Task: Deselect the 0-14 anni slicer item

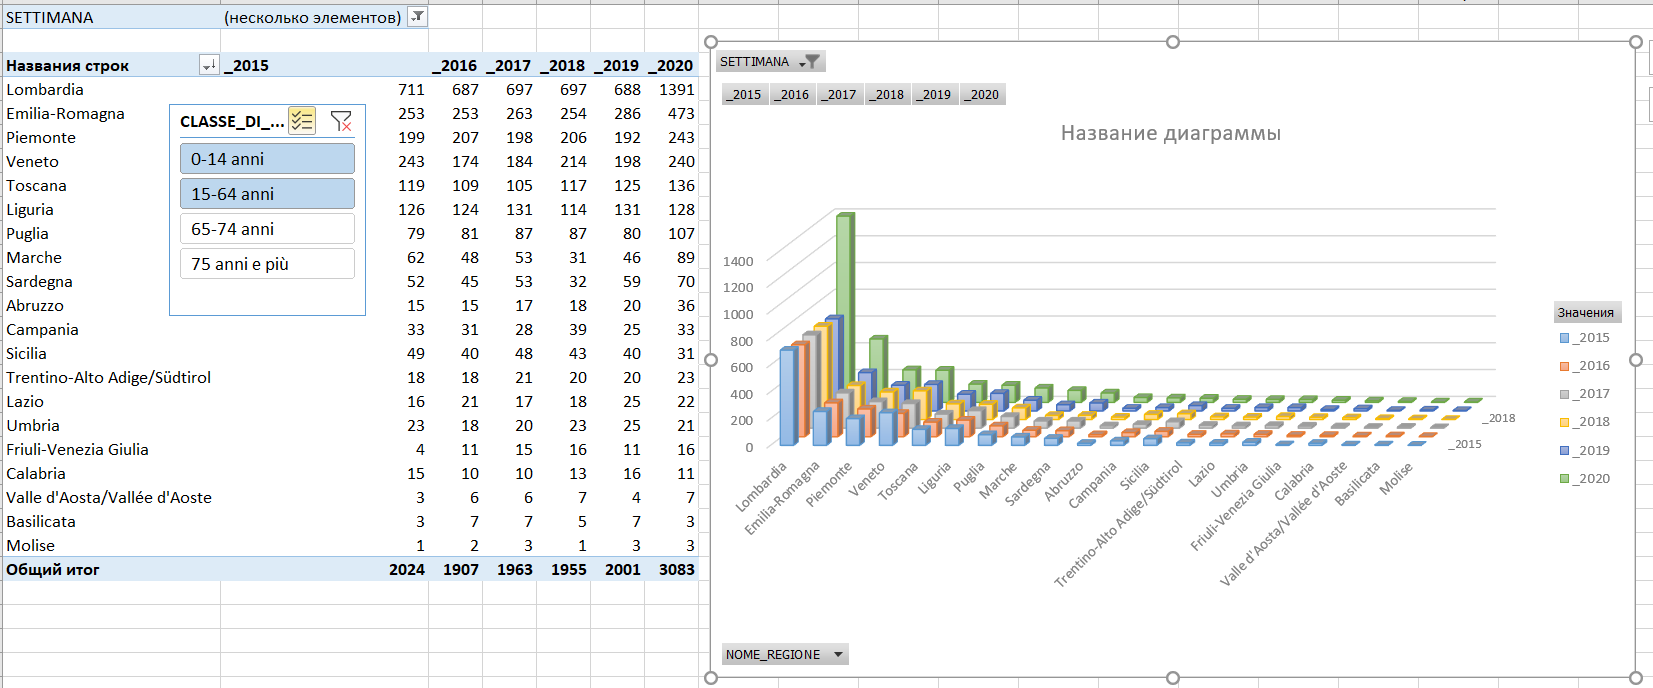Action: 267,159
